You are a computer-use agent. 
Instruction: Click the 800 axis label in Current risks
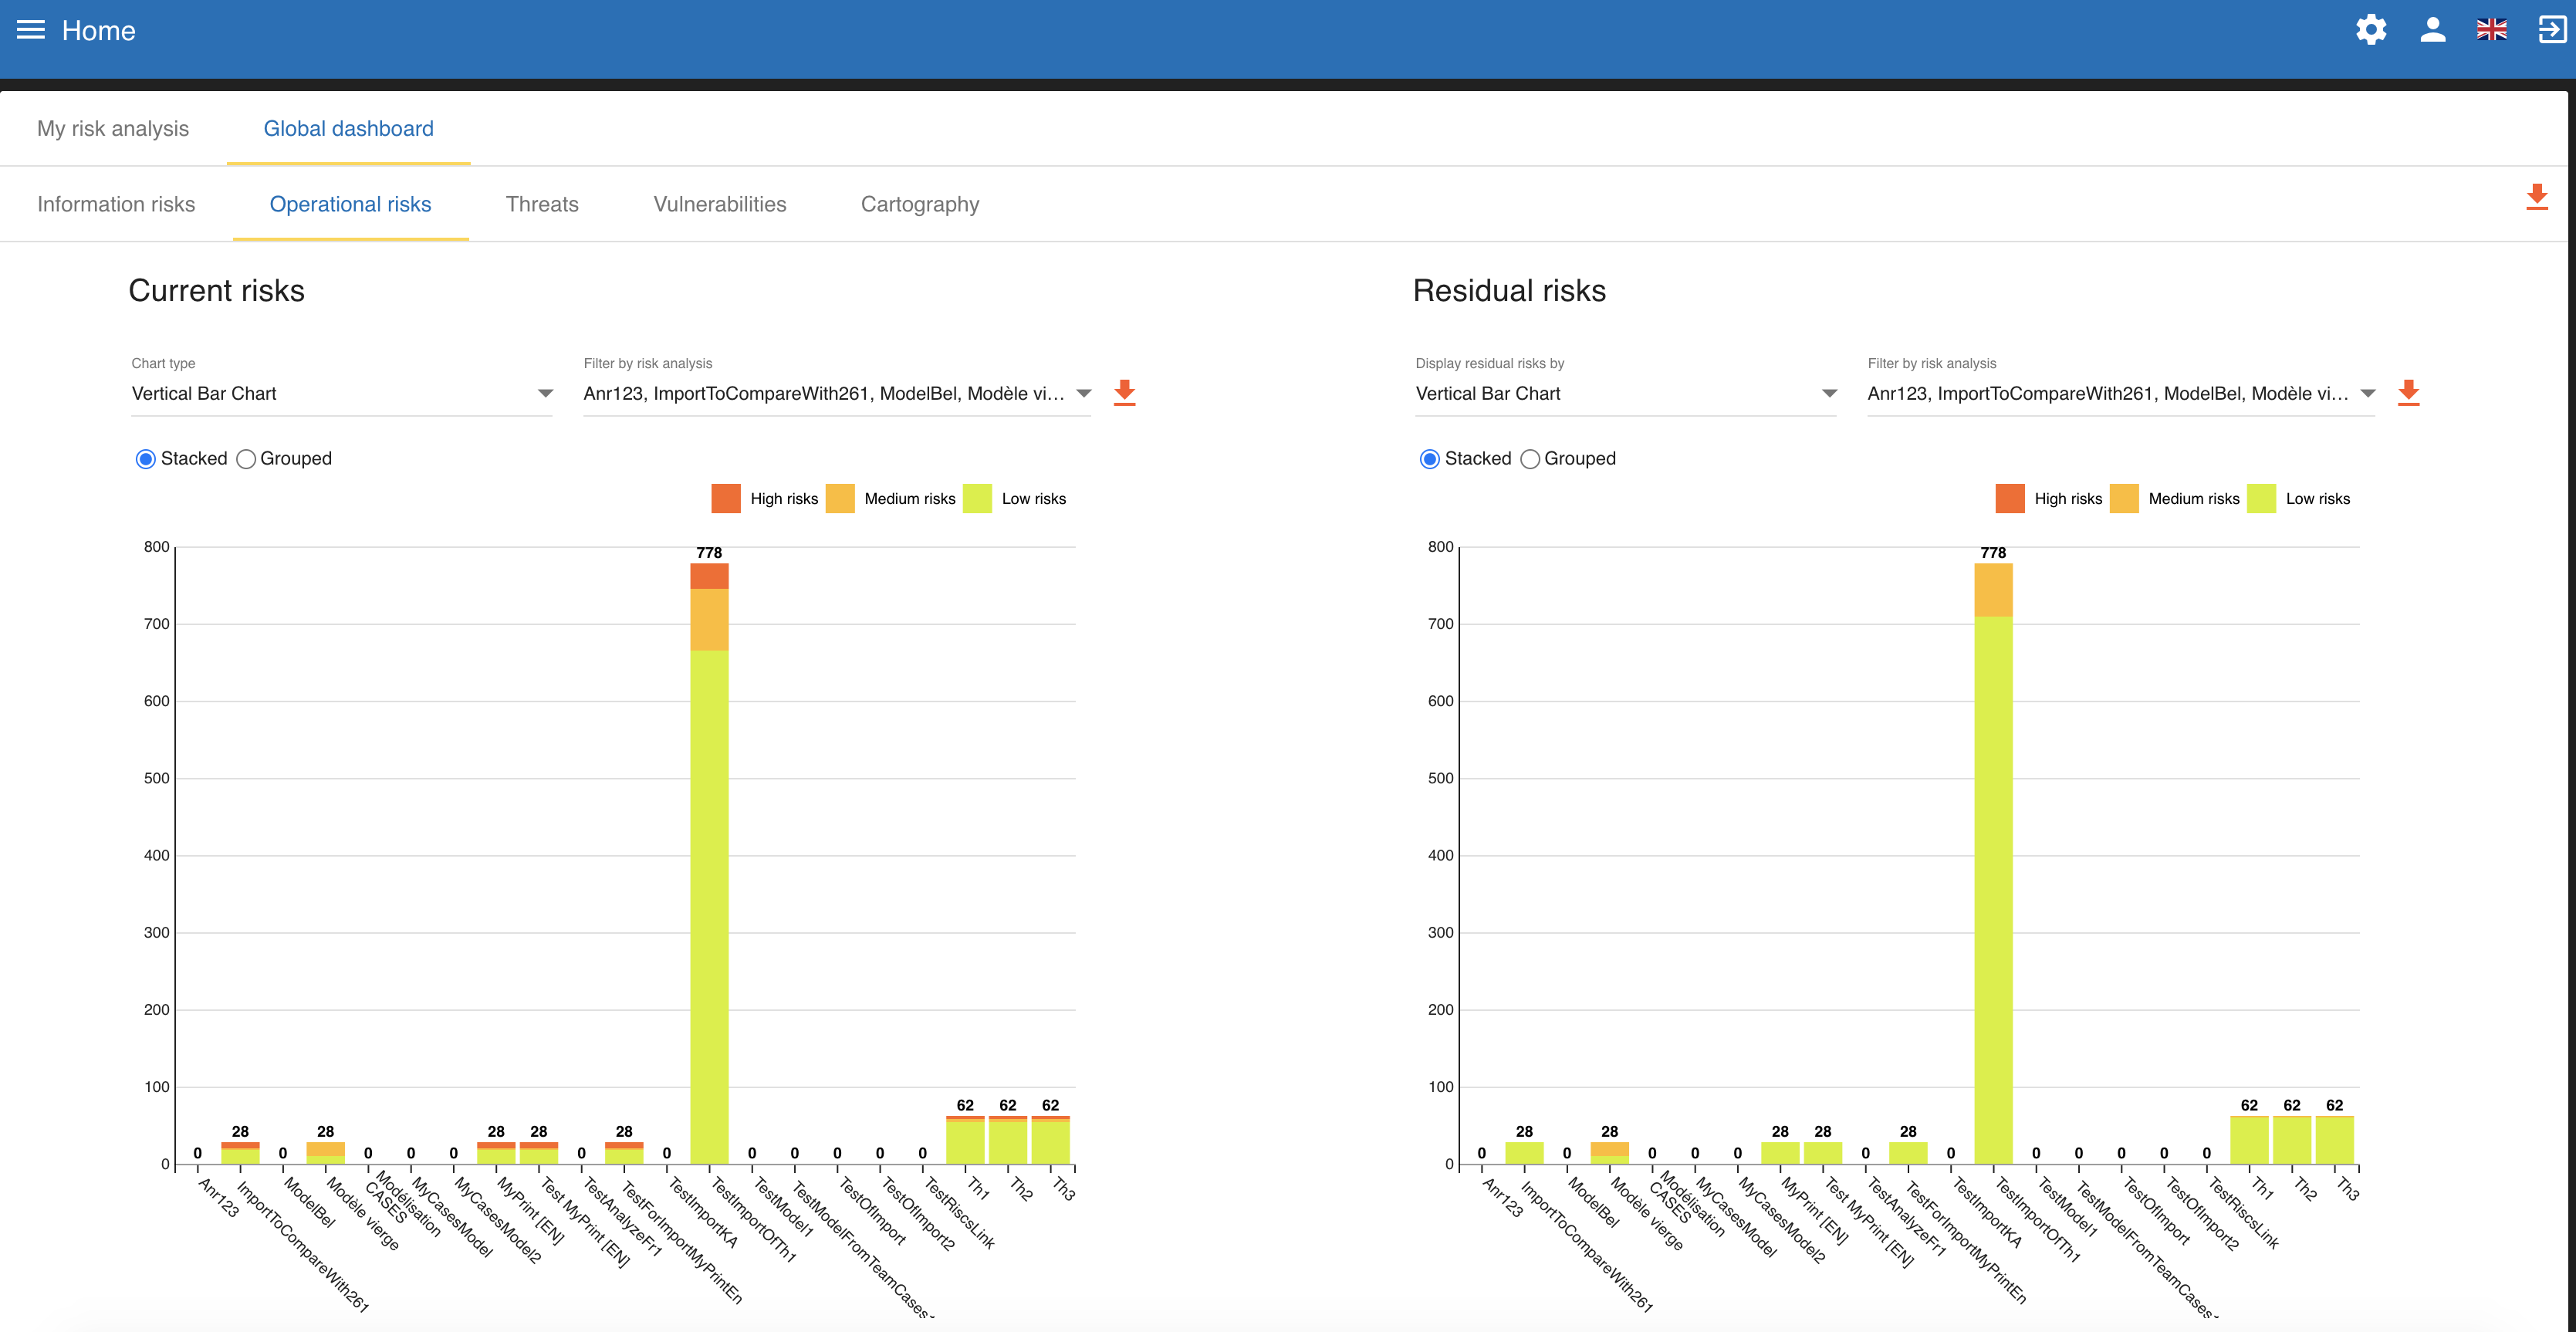click(157, 547)
